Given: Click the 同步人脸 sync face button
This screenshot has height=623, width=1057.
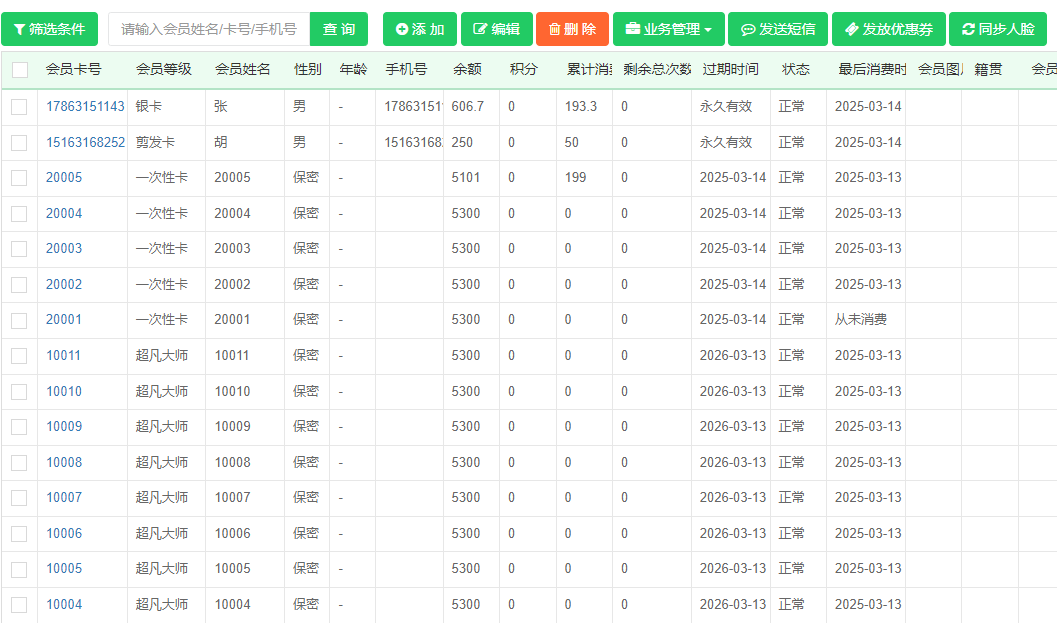Looking at the screenshot, I should tap(998, 29).
